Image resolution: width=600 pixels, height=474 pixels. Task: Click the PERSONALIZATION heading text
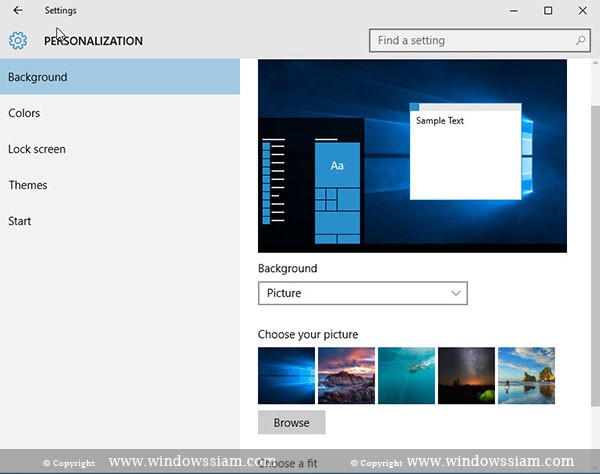(x=93, y=41)
